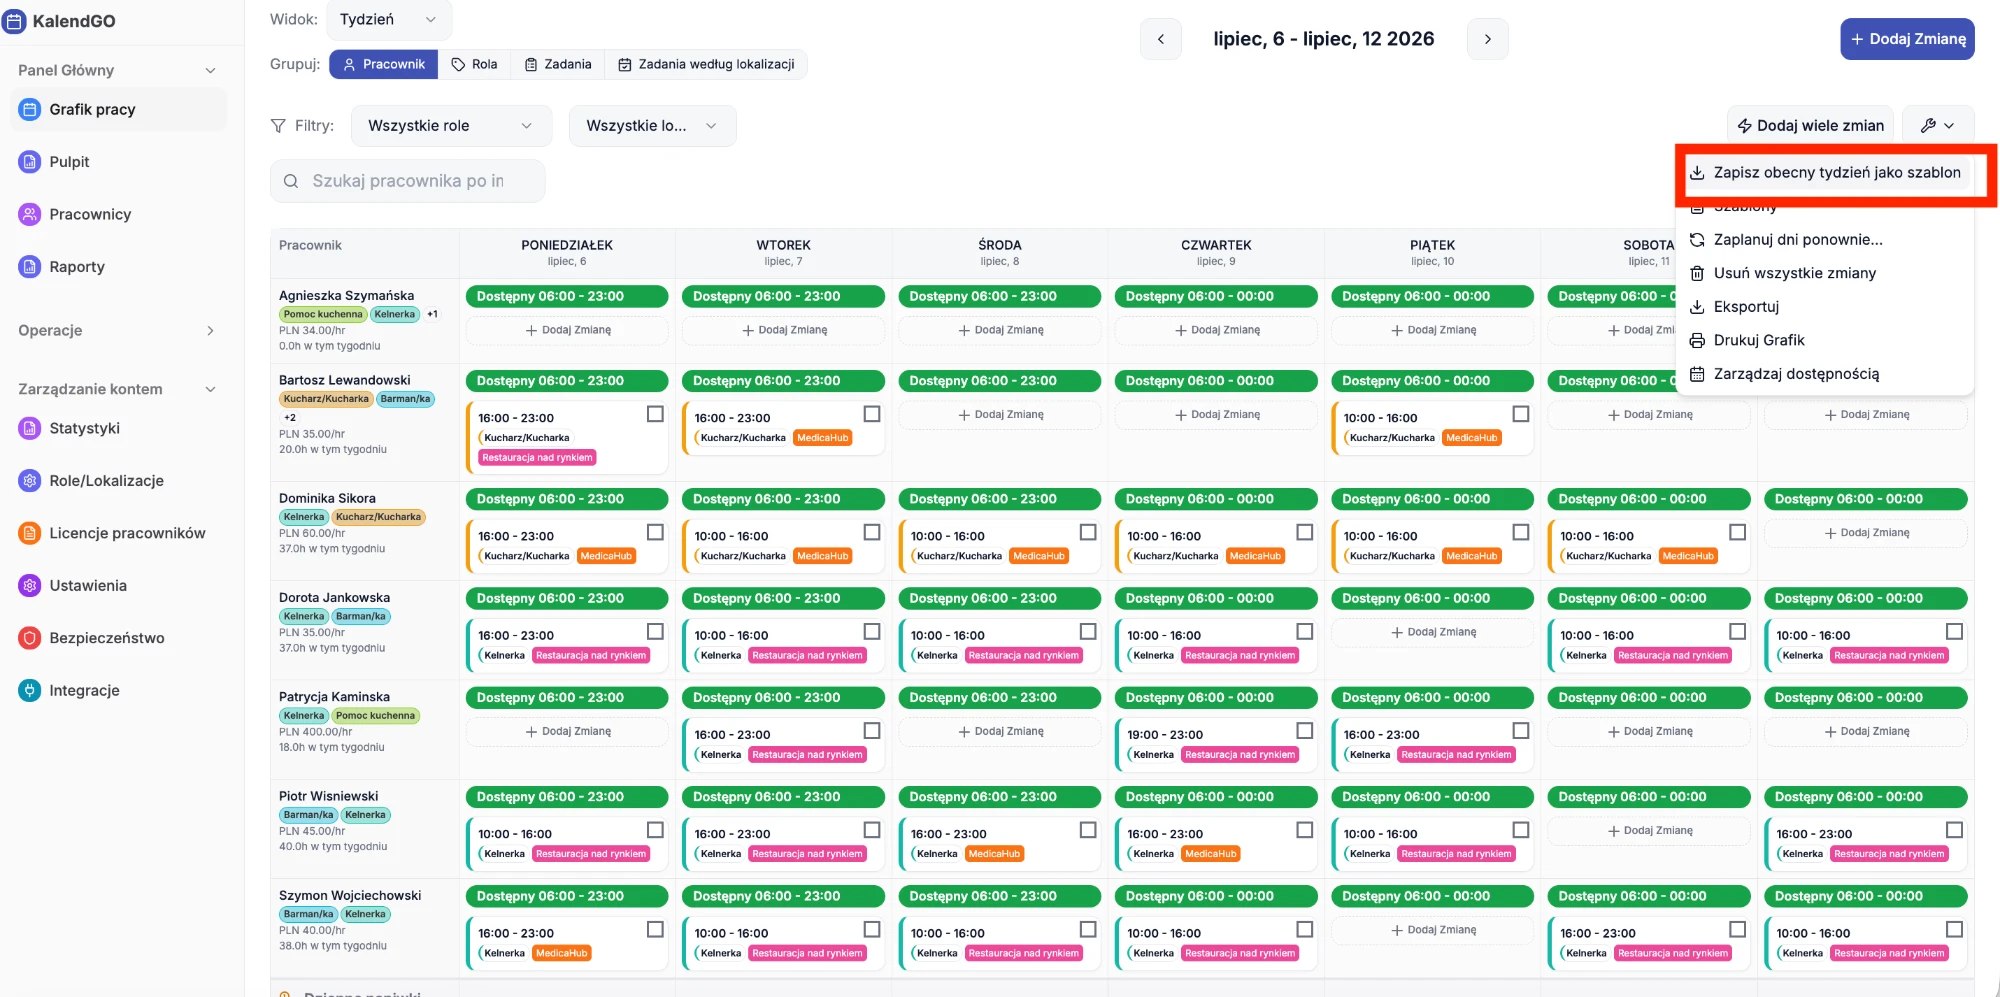Open Bezpieczeństwo shield icon

30,638
